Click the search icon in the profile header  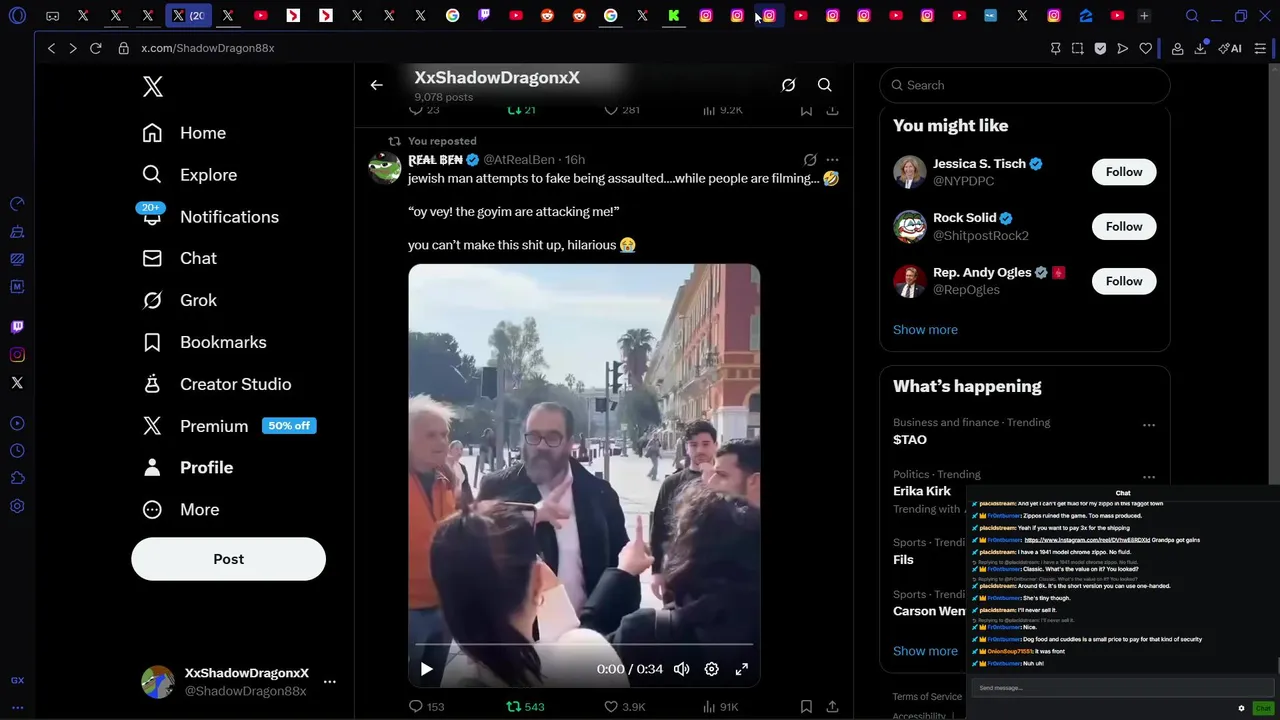click(x=825, y=85)
